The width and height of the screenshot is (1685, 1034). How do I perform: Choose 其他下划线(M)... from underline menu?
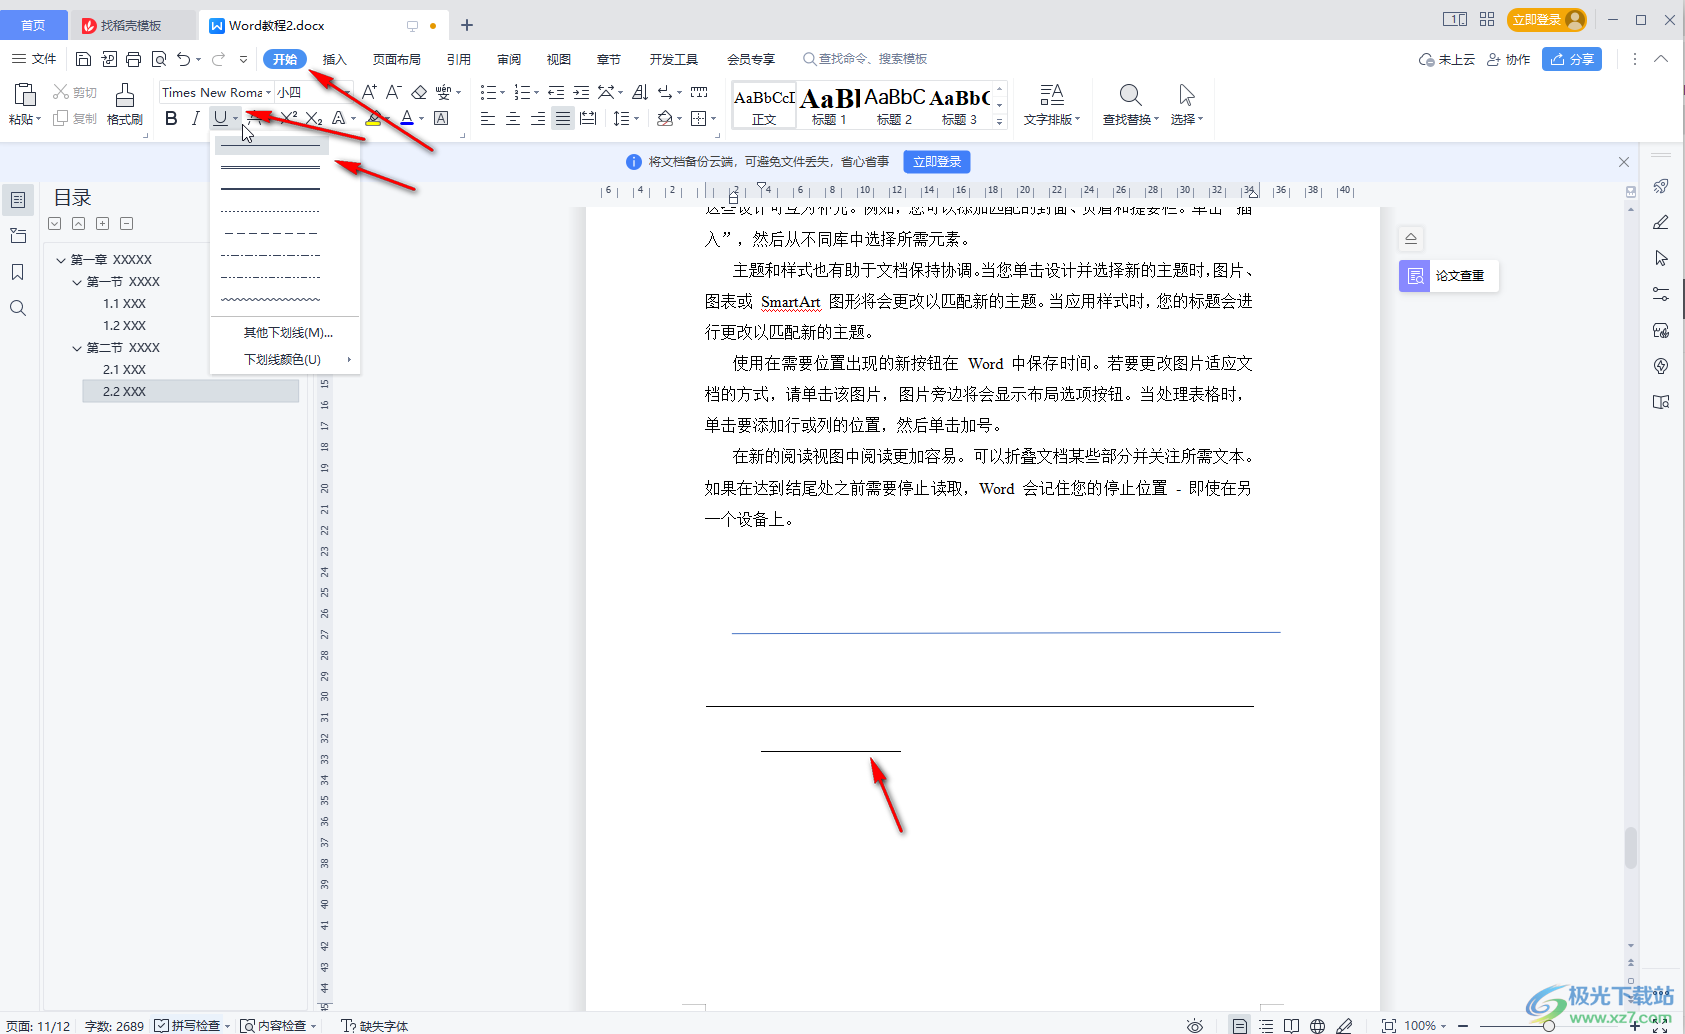click(288, 332)
